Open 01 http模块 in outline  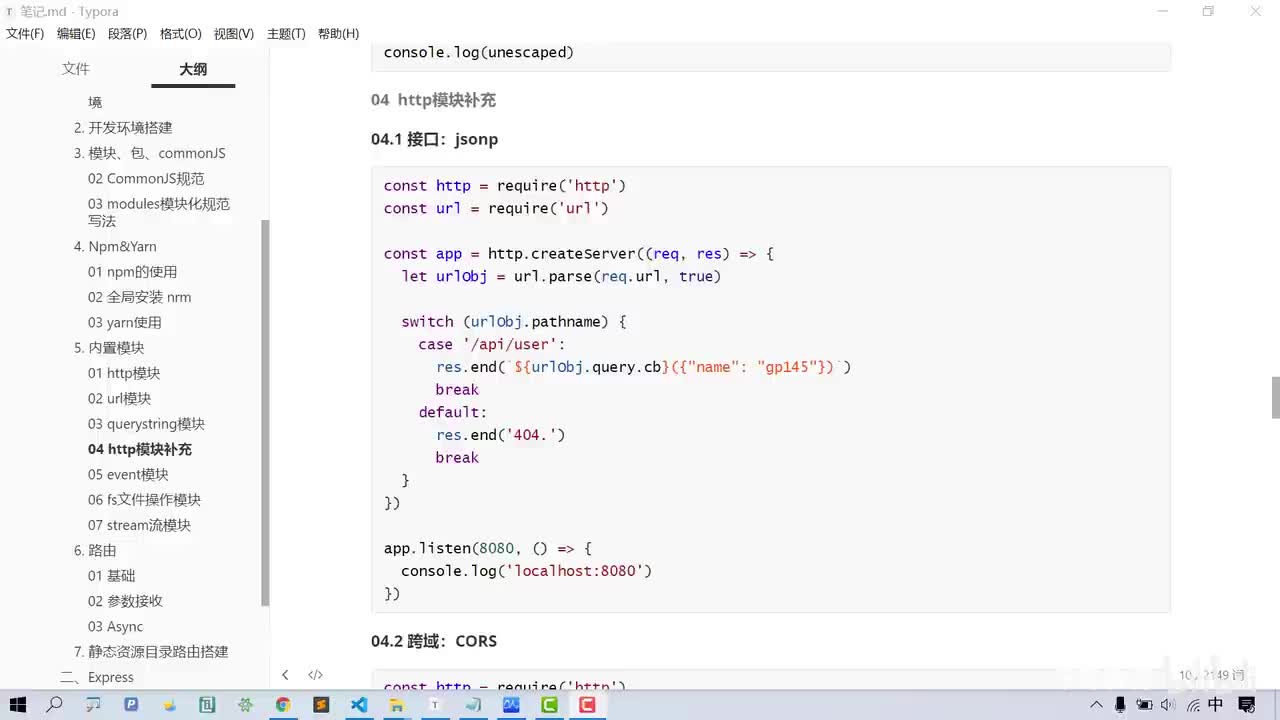coord(124,373)
